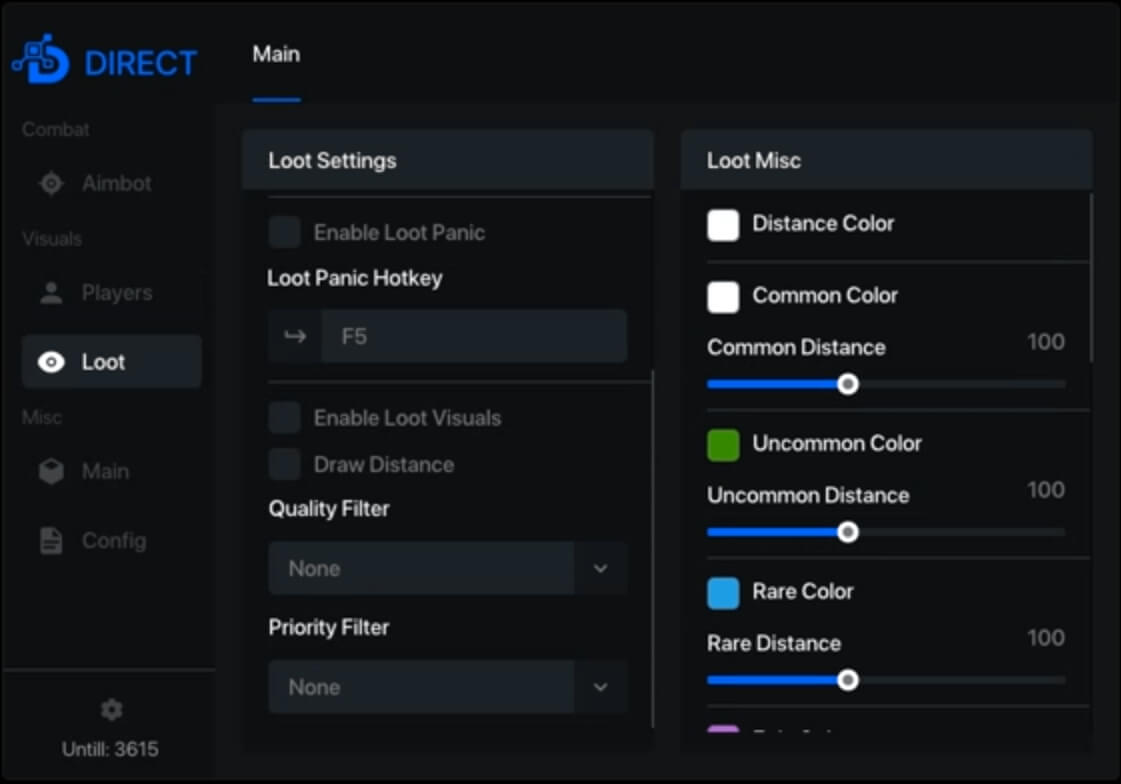Expand the Quality Filter dropdown
Image resolution: width=1121 pixels, height=784 pixels.
point(600,568)
